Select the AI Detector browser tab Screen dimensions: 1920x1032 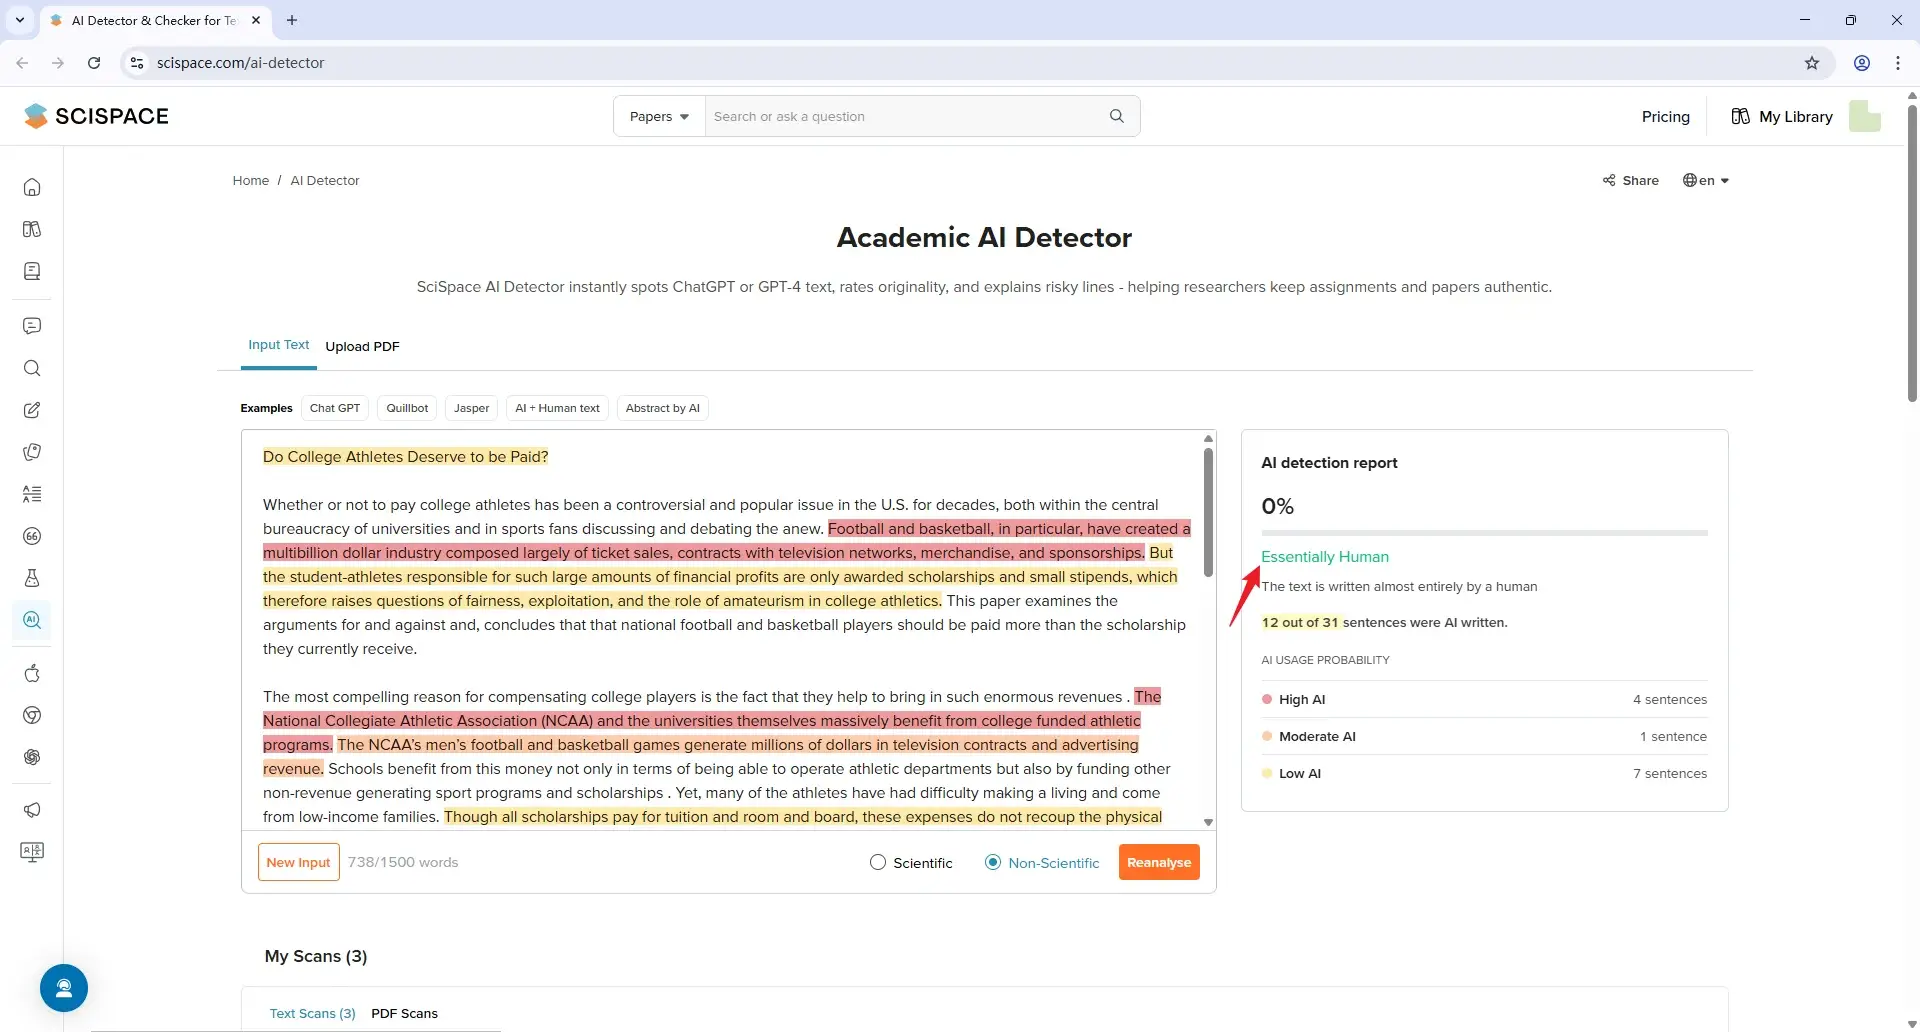pos(155,20)
